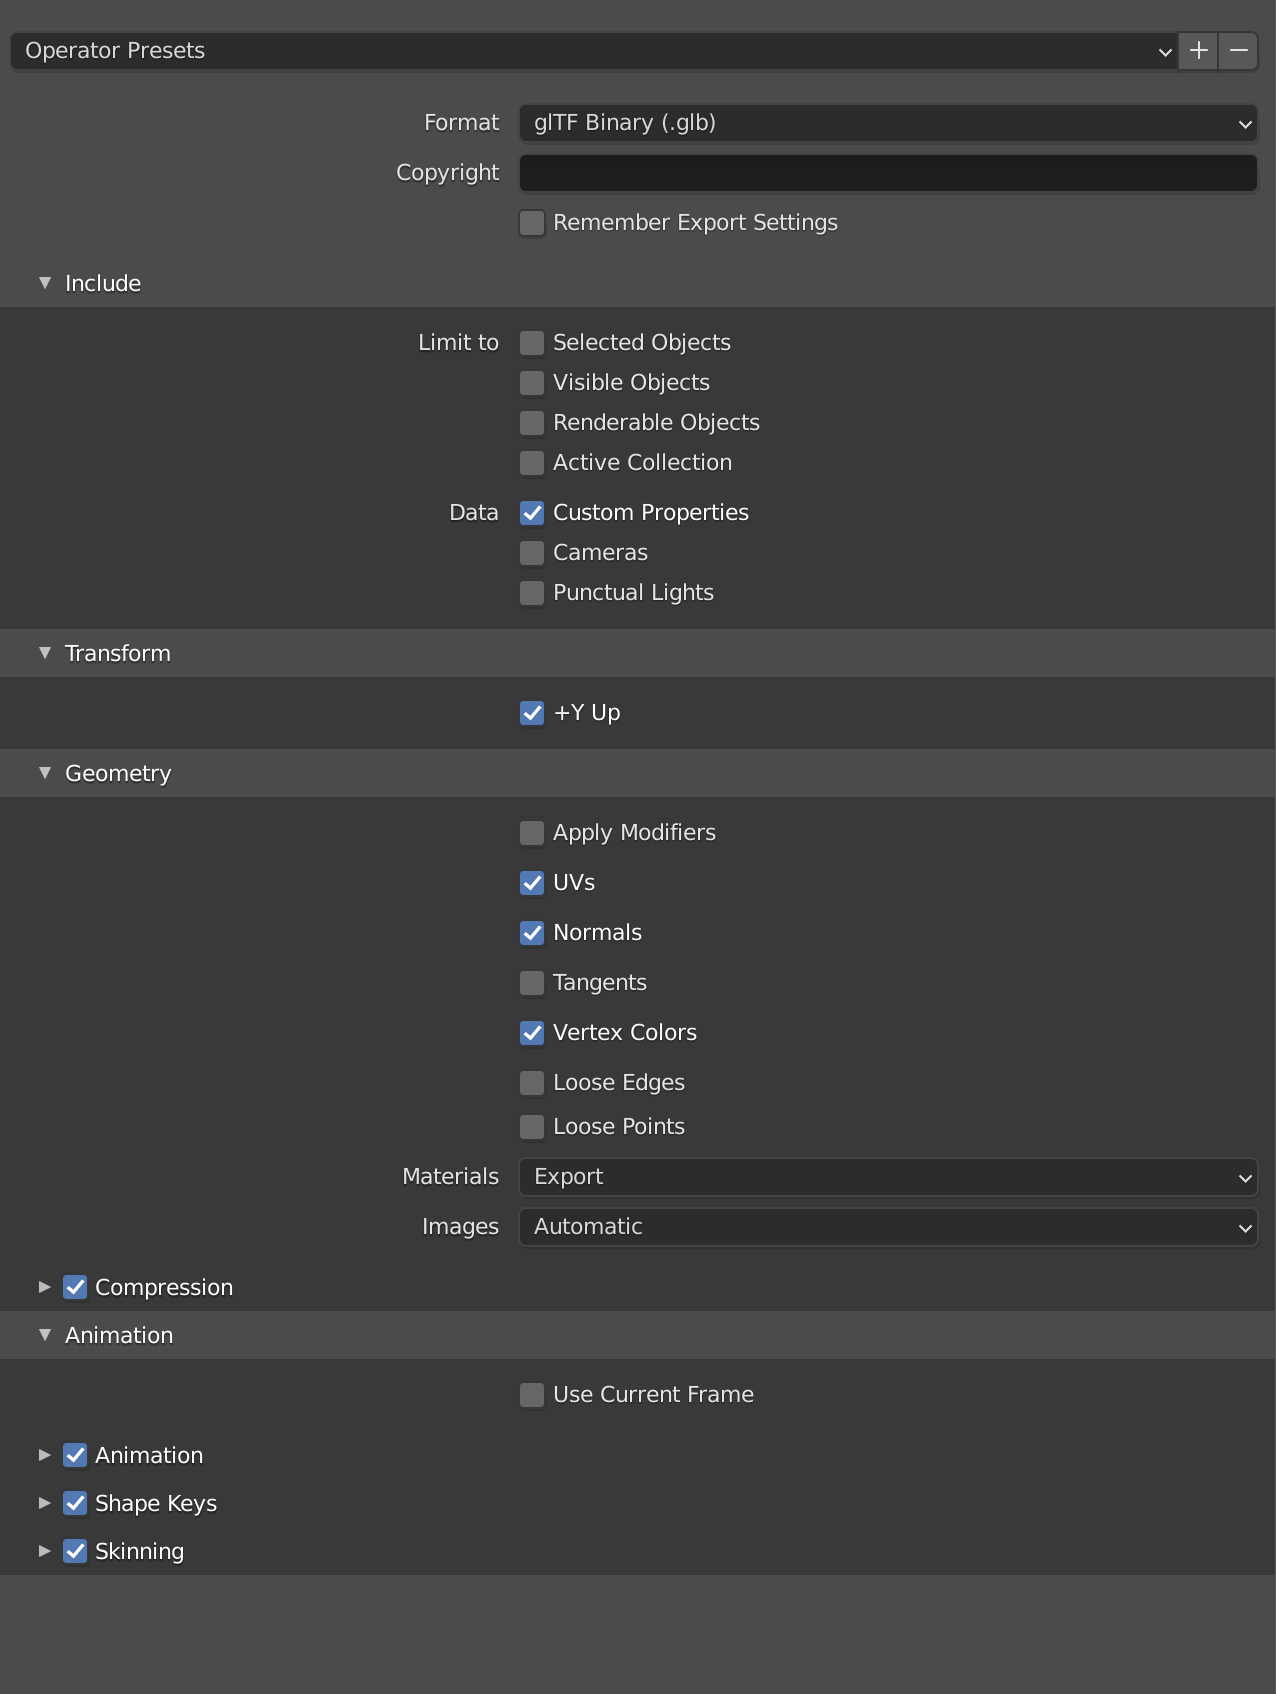Expand the Compression options
The width and height of the screenshot is (1276, 1694).
pos(45,1287)
